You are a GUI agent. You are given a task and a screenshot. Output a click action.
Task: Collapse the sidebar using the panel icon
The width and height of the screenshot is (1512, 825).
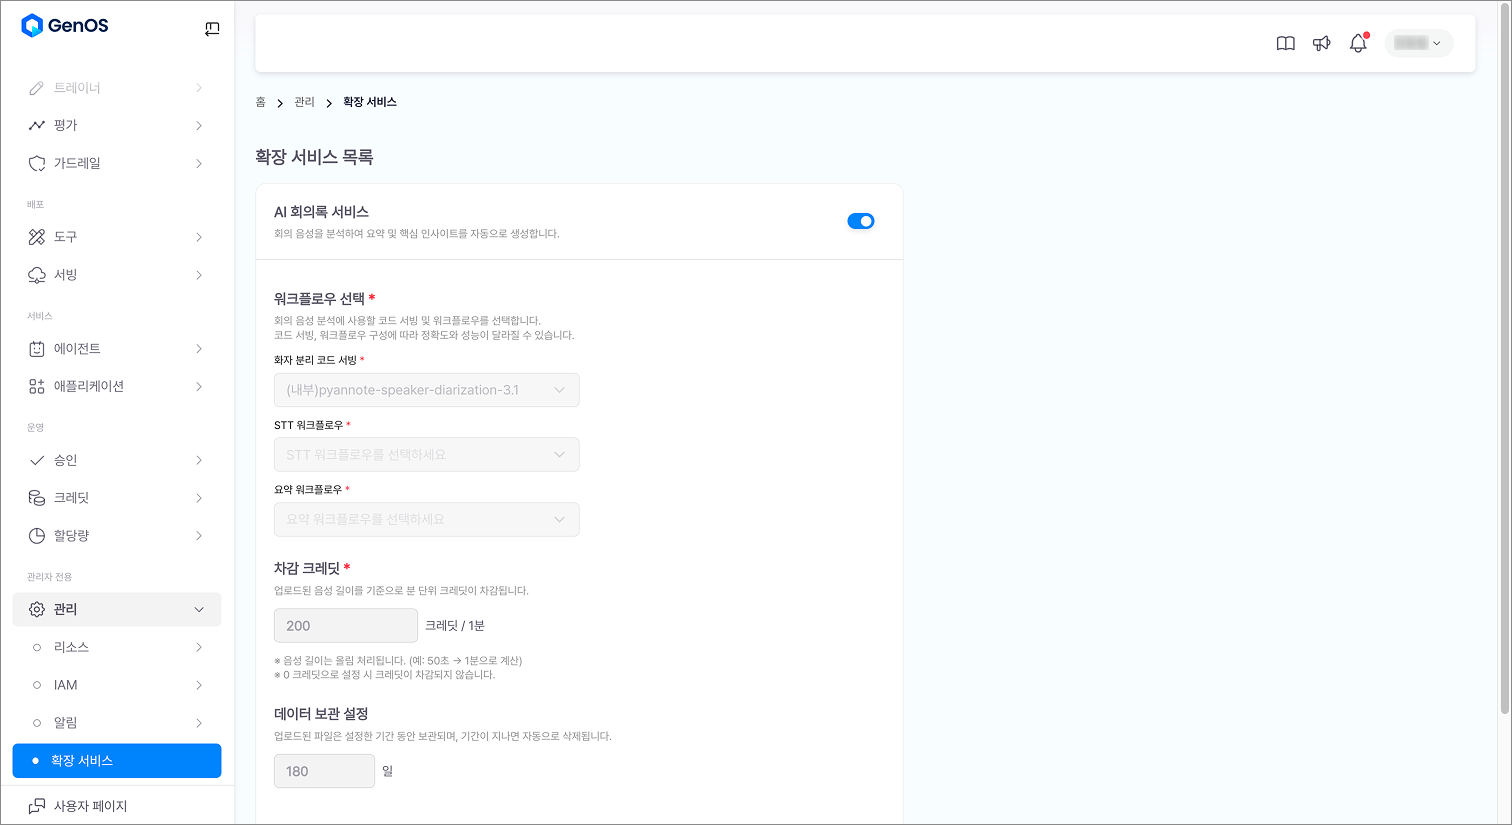(x=212, y=29)
